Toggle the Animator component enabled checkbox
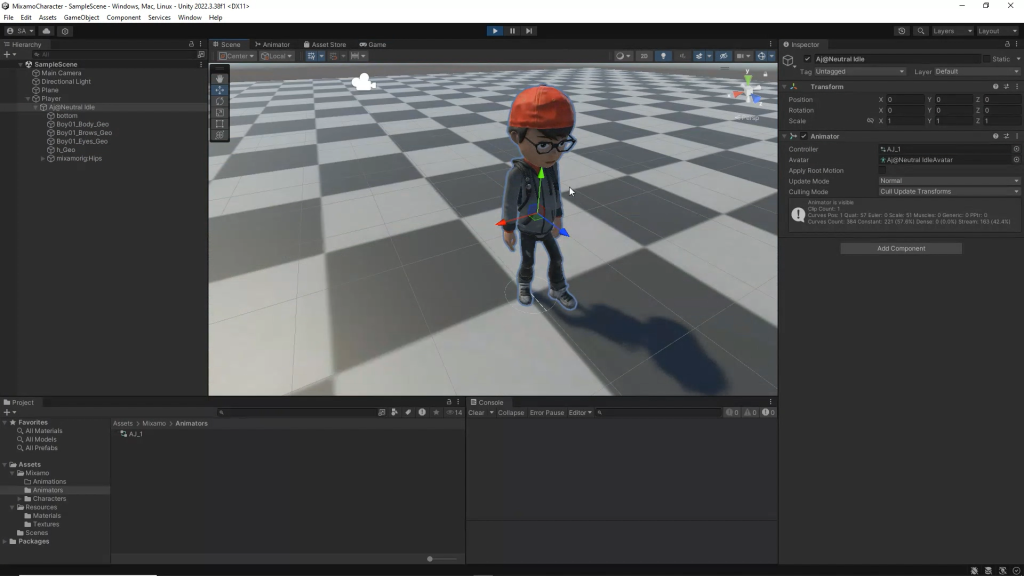The width and height of the screenshot is (1024, 576). 804,136
